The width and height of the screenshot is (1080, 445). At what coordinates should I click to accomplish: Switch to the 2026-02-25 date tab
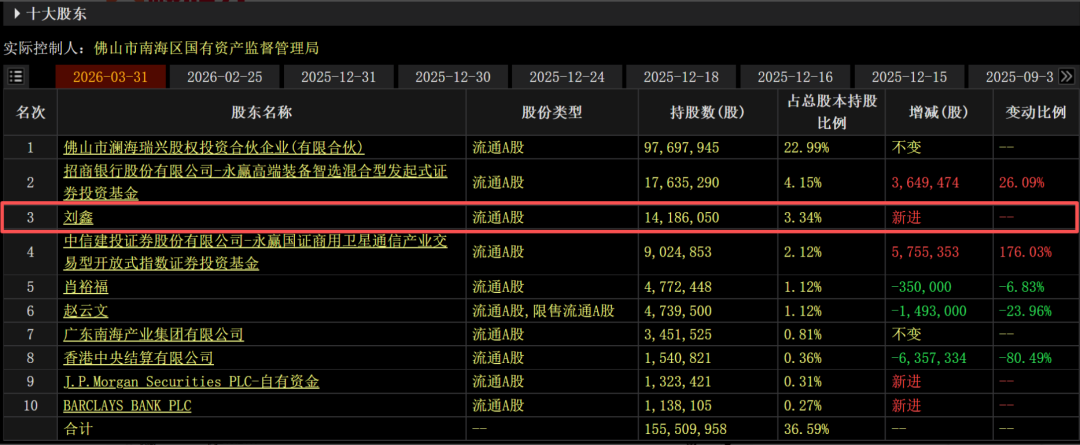coord(224,77)
